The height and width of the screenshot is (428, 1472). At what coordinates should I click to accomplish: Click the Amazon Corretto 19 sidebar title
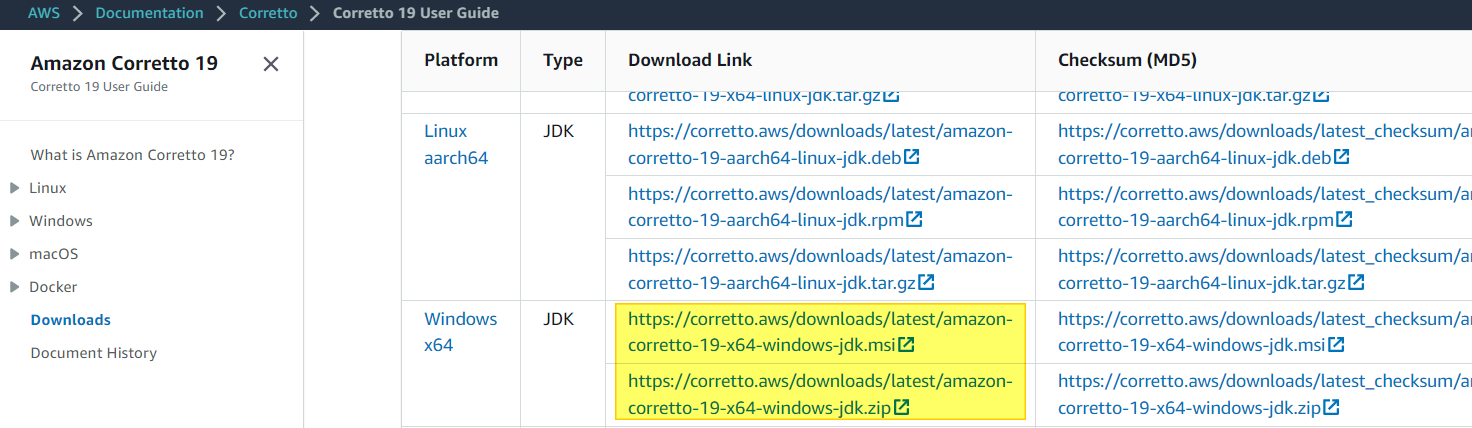[124, 63]
